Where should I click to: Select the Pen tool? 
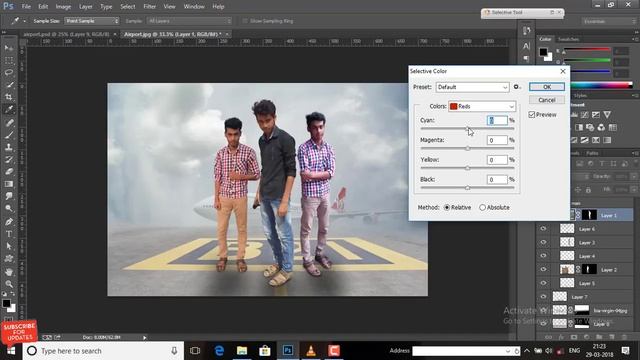(9, 222)
